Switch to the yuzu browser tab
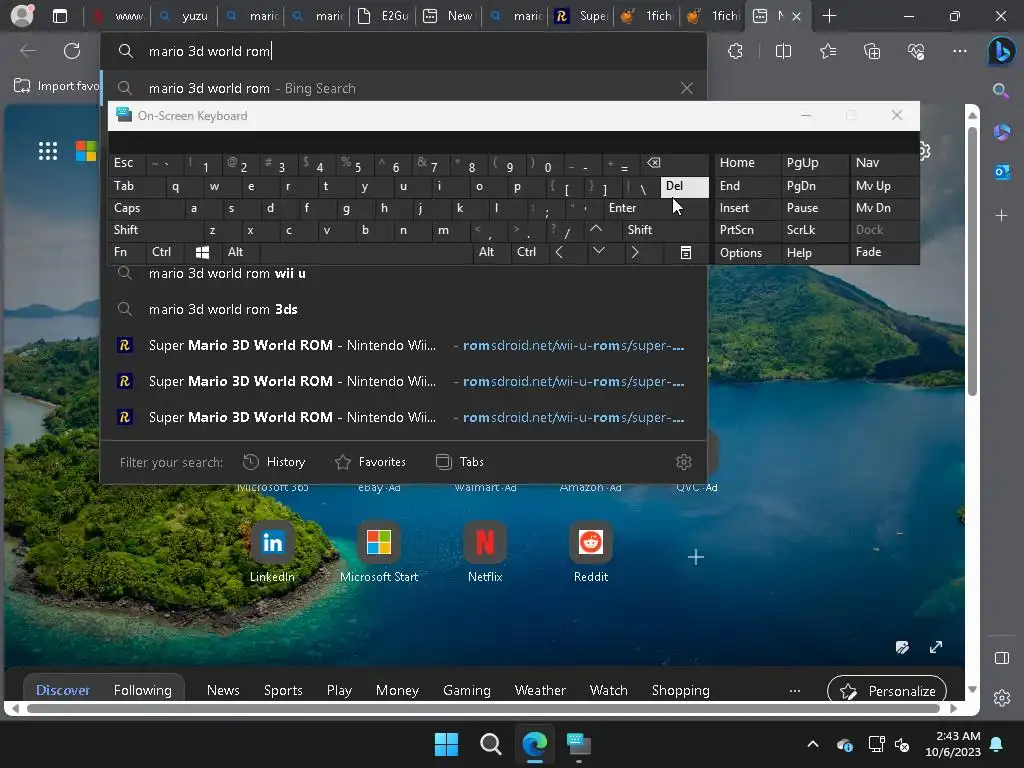The width and height of the screenshot is (1024, 768). click(184, 16)
